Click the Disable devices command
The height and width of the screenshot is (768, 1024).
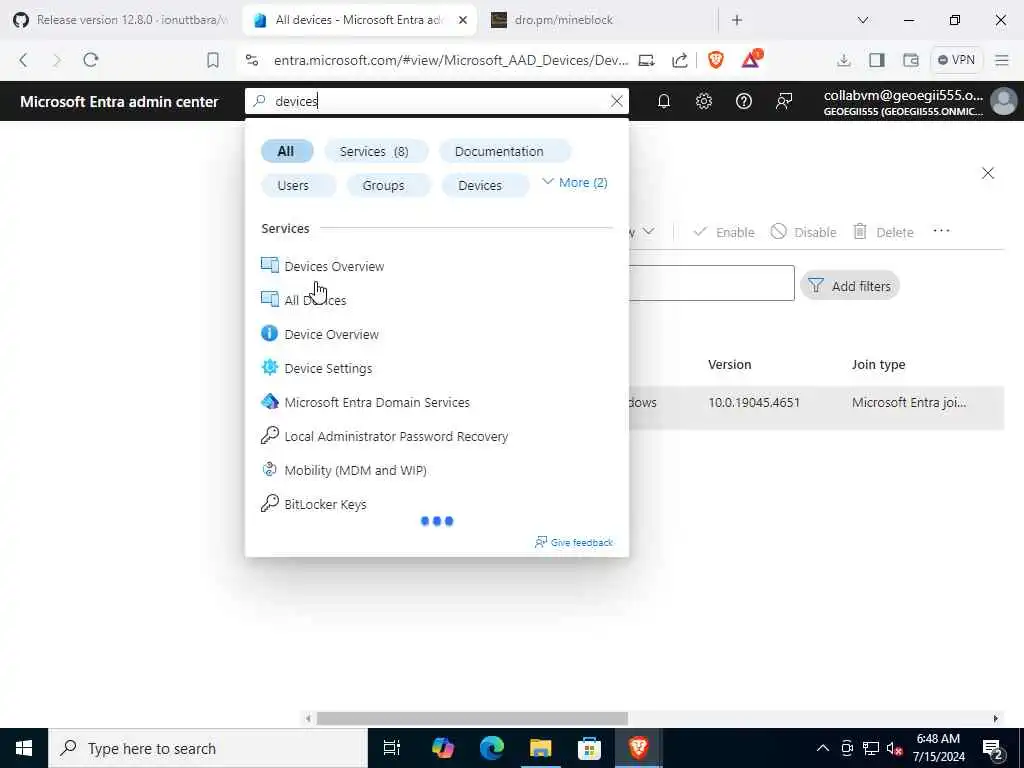pos(803,232)
